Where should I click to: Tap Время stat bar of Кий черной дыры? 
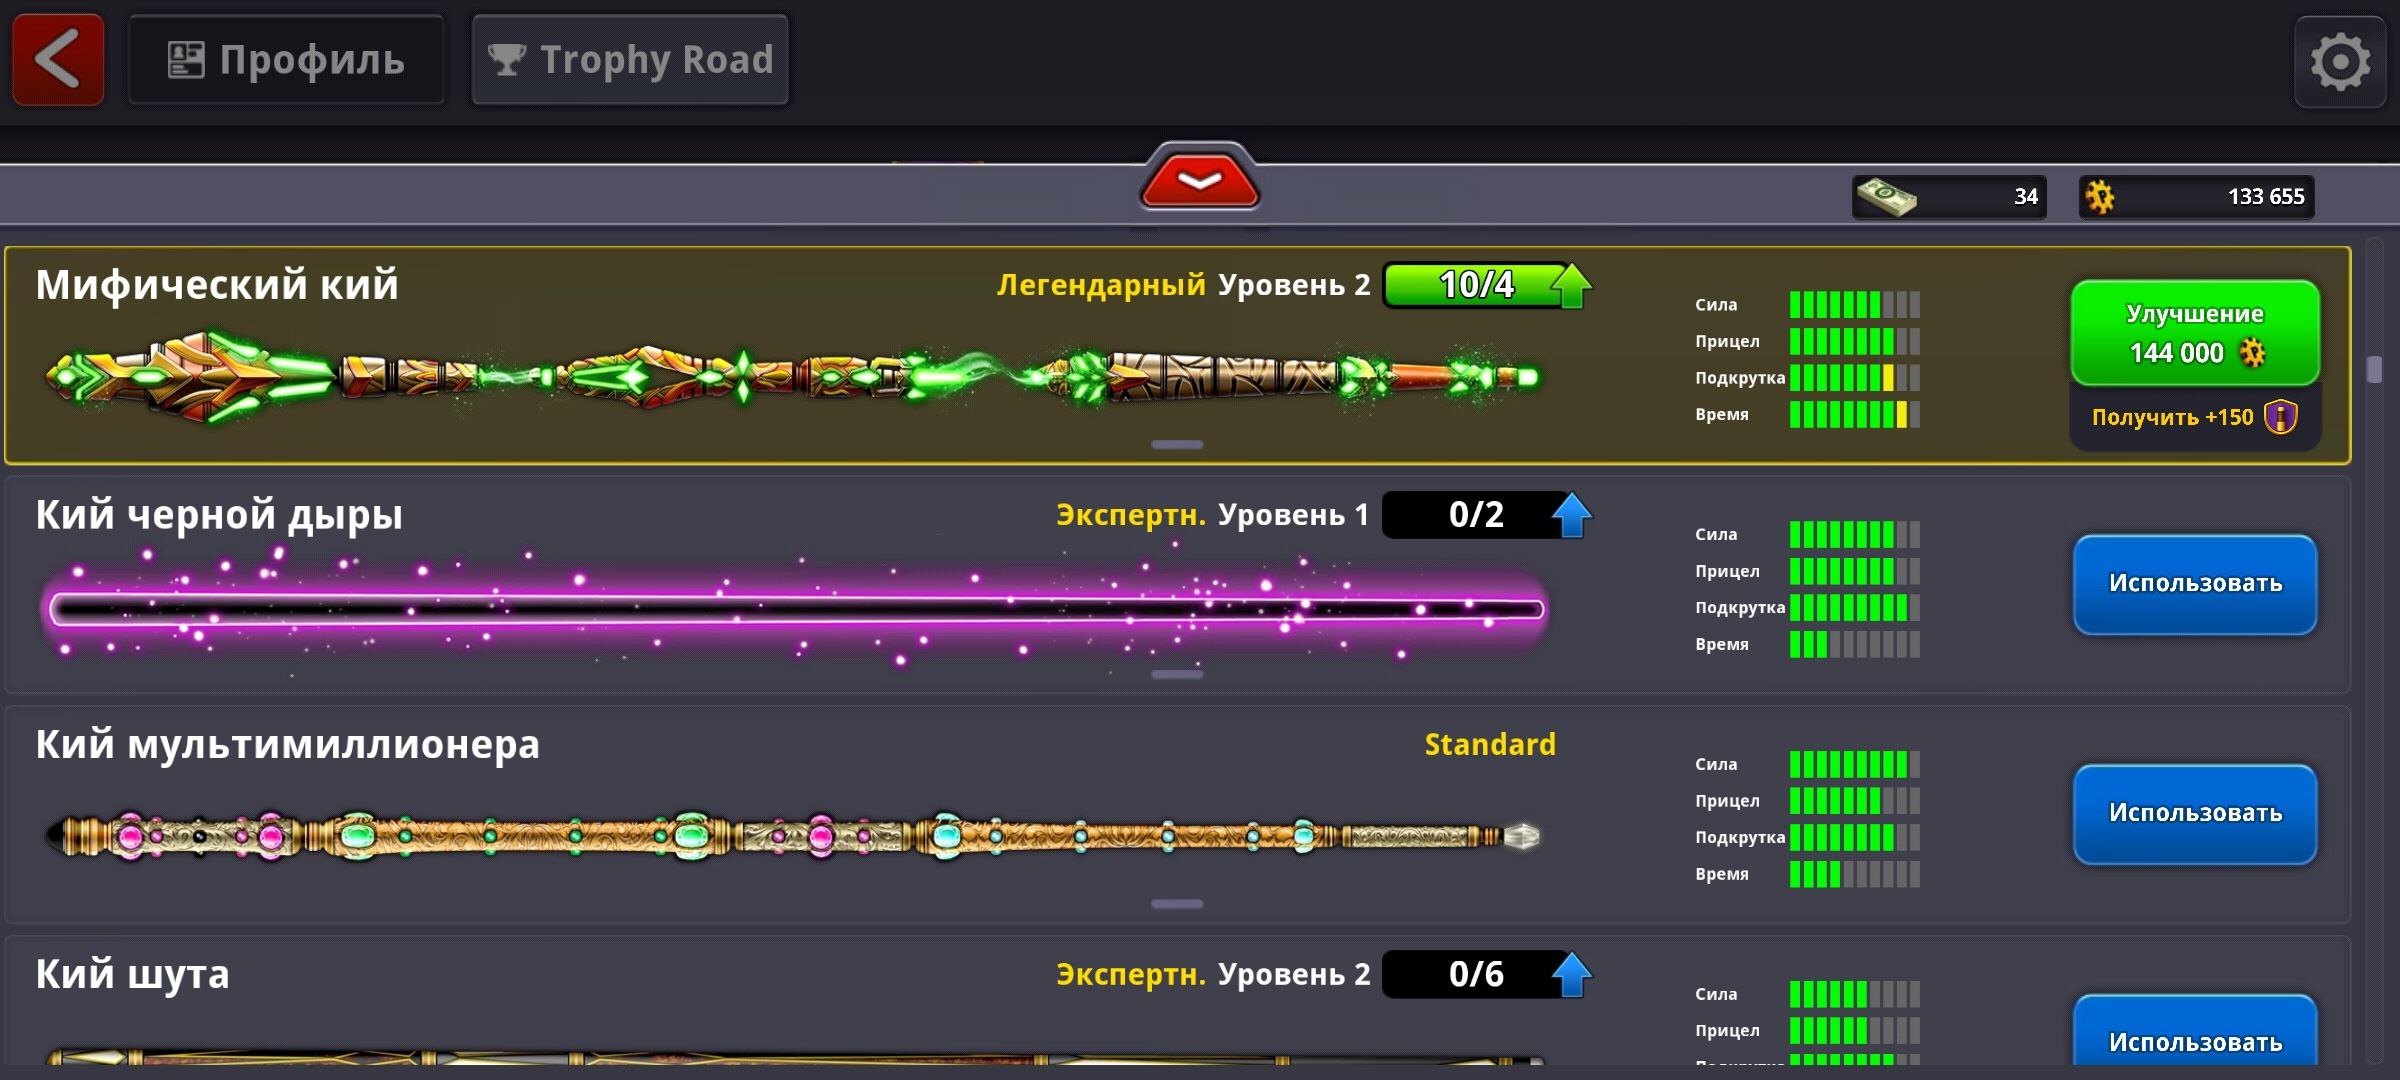point(1854,644)
